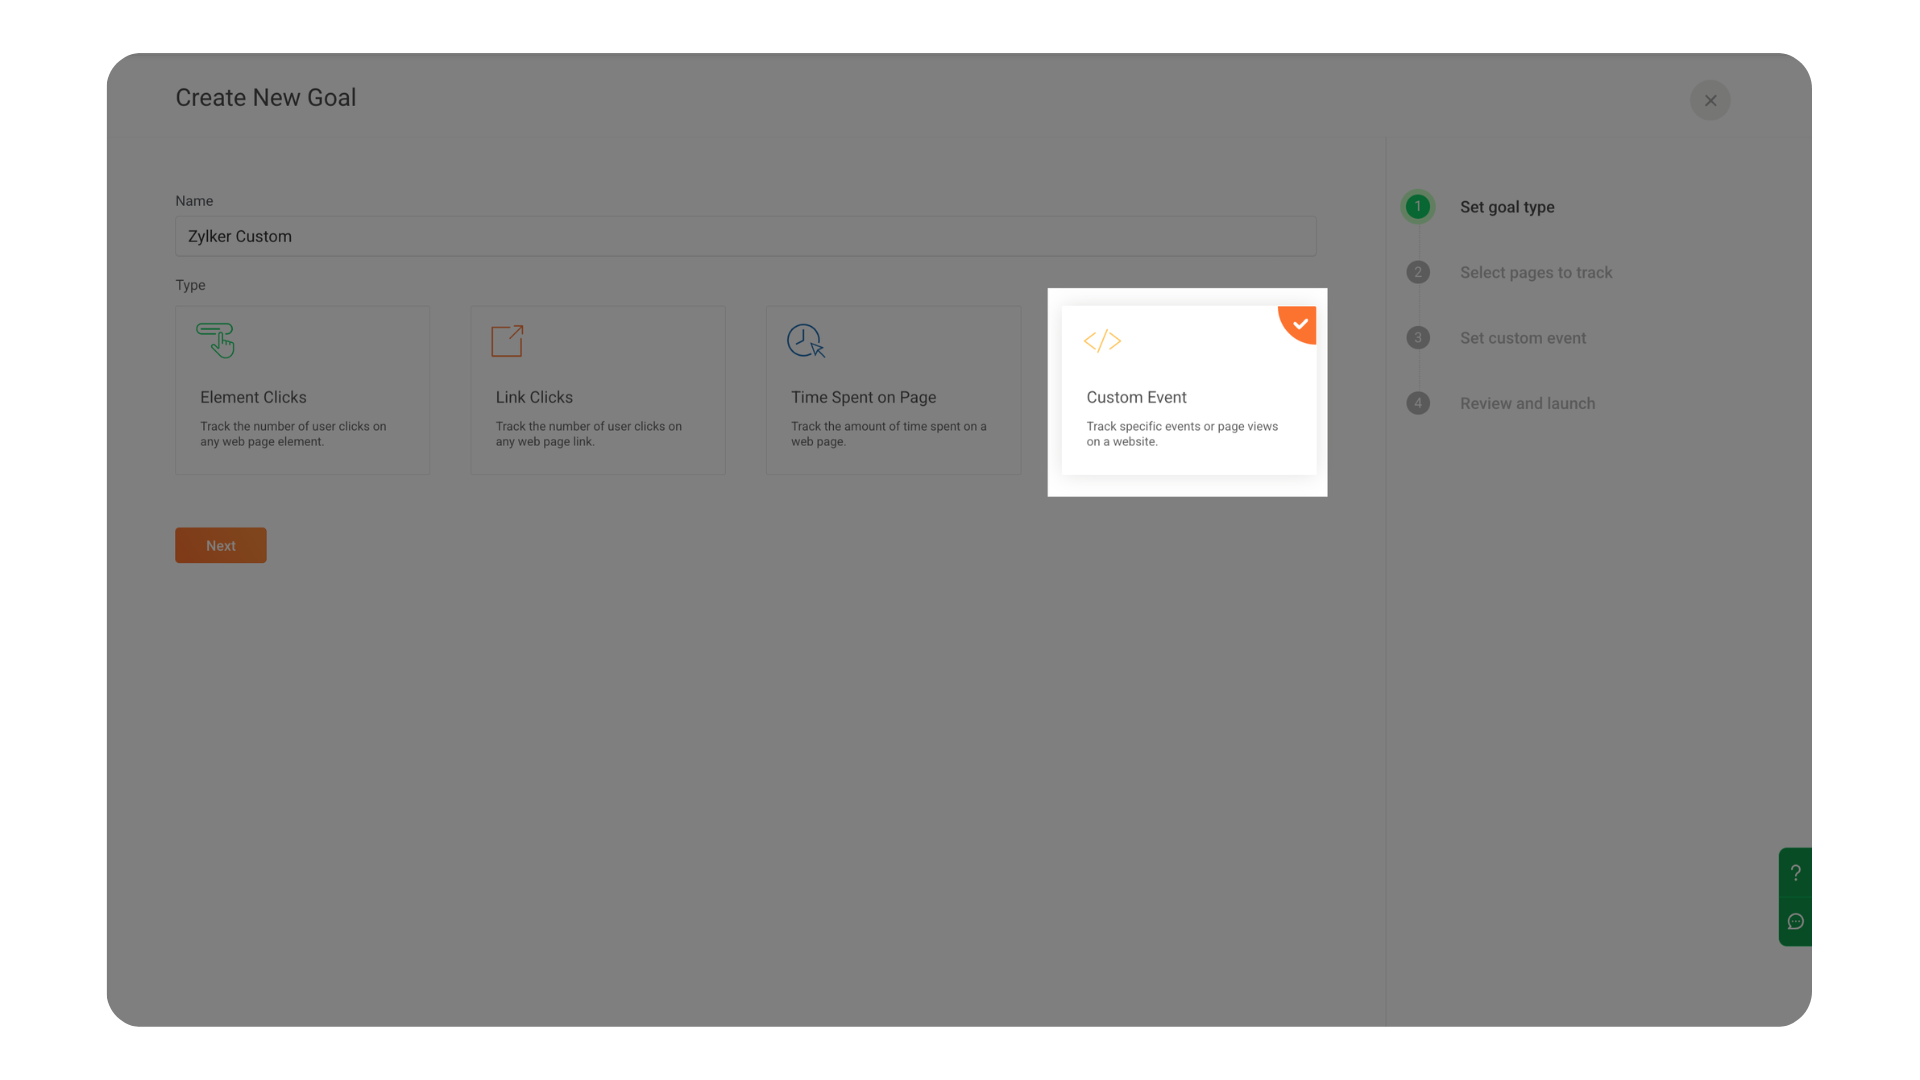Open the chat bubble widget
This screenshot has height=1080, width=1920.
1795,921
